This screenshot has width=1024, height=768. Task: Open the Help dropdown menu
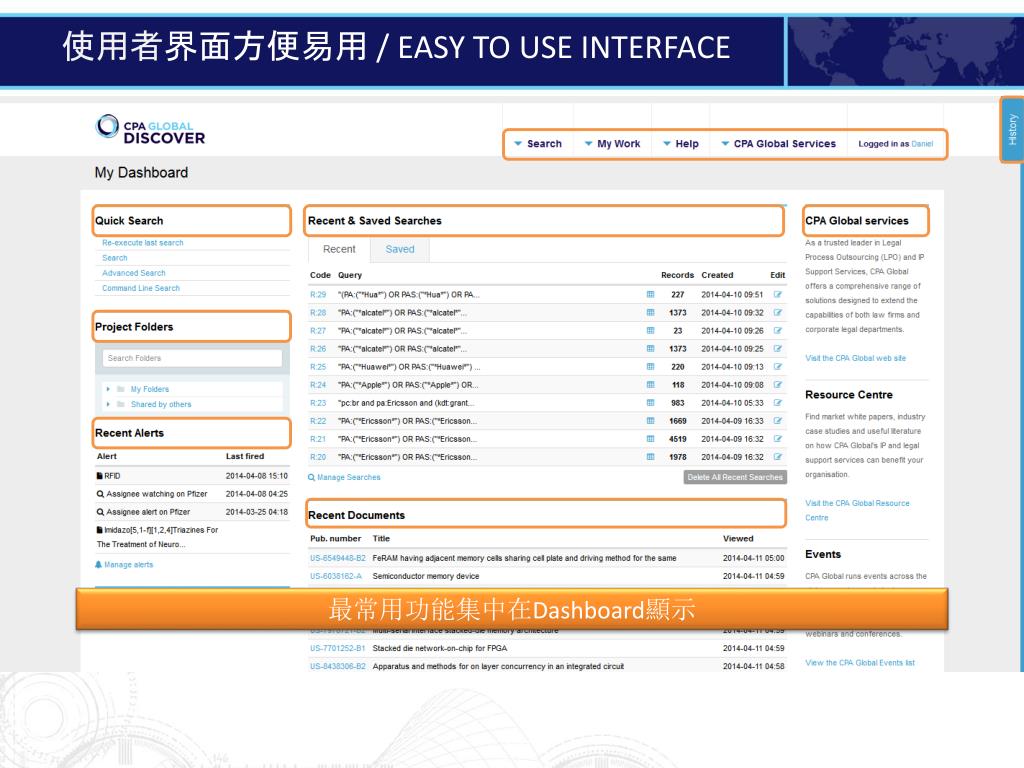point(680,144)
